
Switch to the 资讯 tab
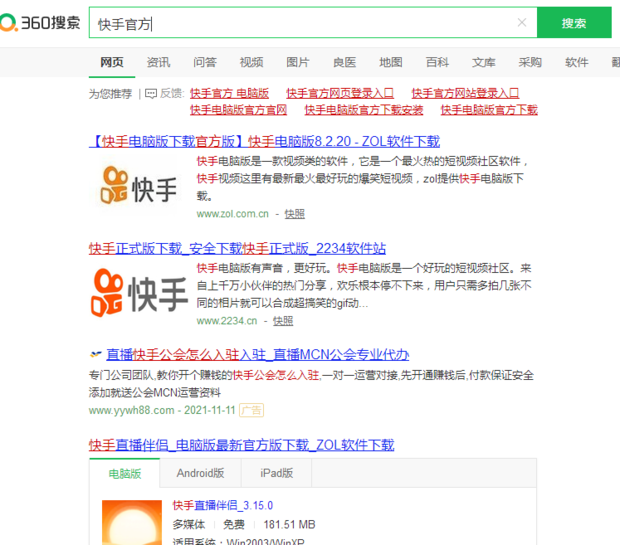[158, 62]
